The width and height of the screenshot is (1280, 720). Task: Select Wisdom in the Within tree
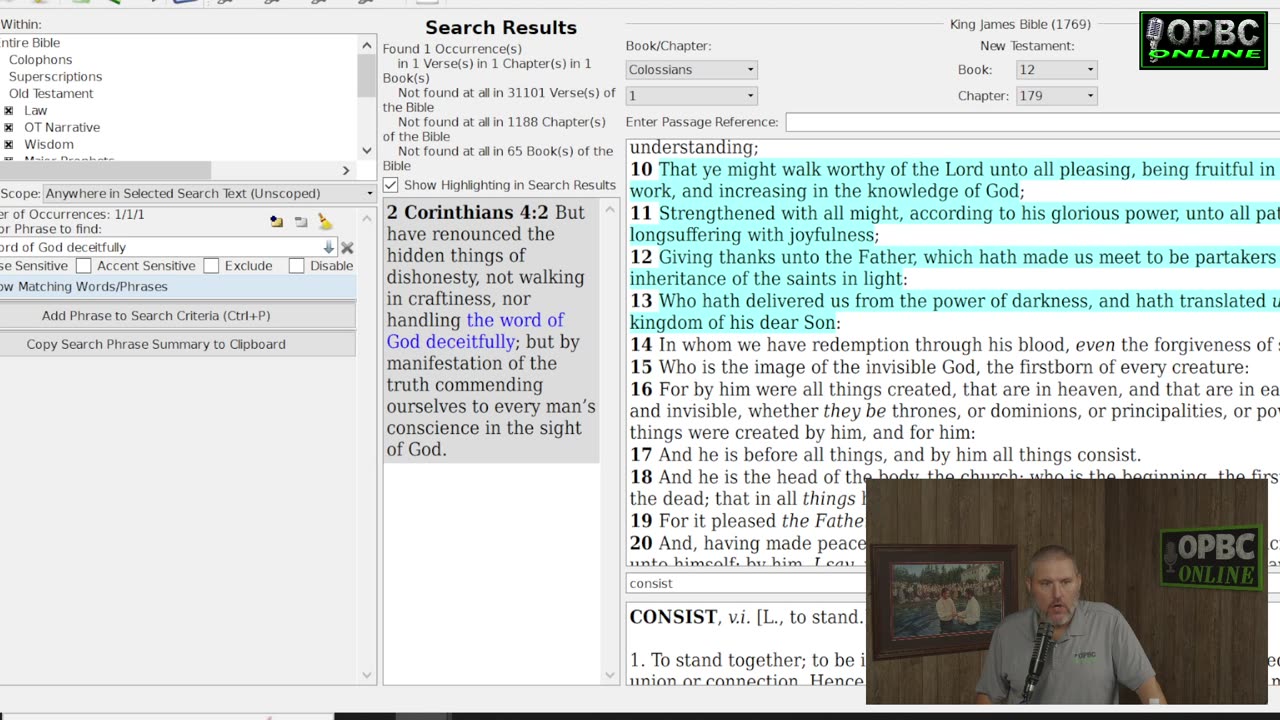coord(49,145)
